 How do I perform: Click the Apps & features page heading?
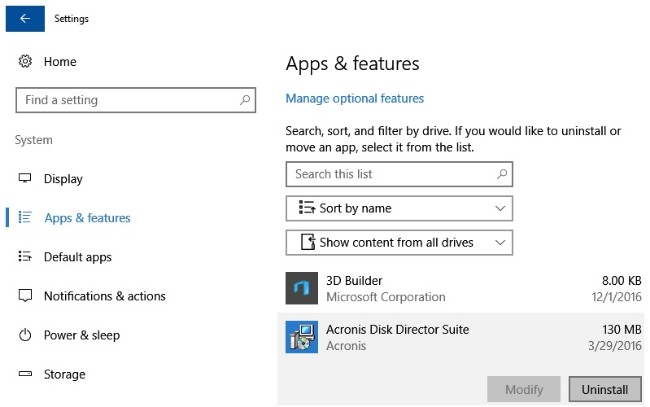pyautogui.click(x=352, y=64)
